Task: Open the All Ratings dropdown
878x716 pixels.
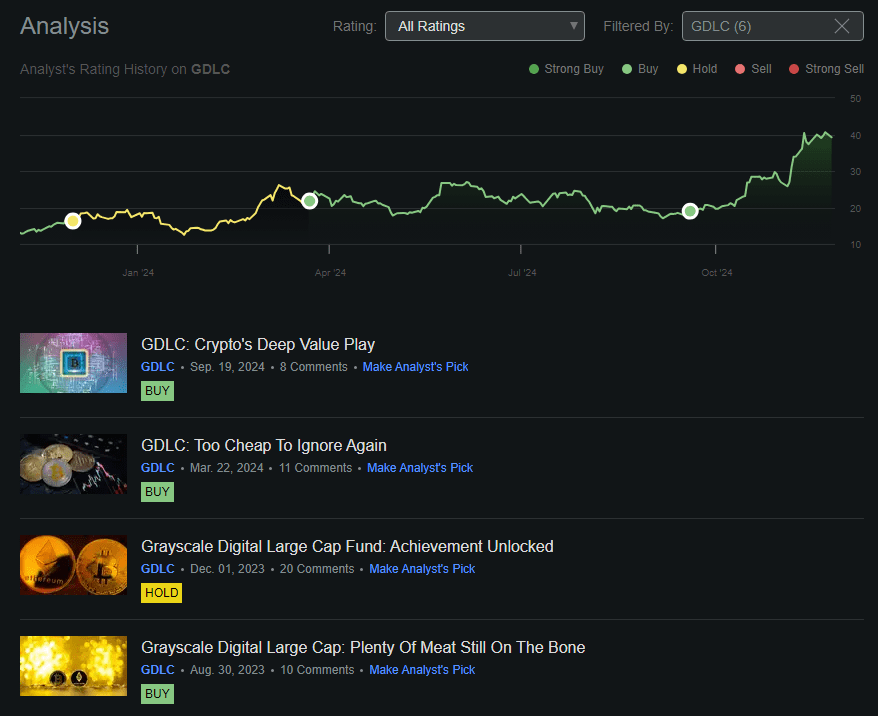Action: [484, 25]
